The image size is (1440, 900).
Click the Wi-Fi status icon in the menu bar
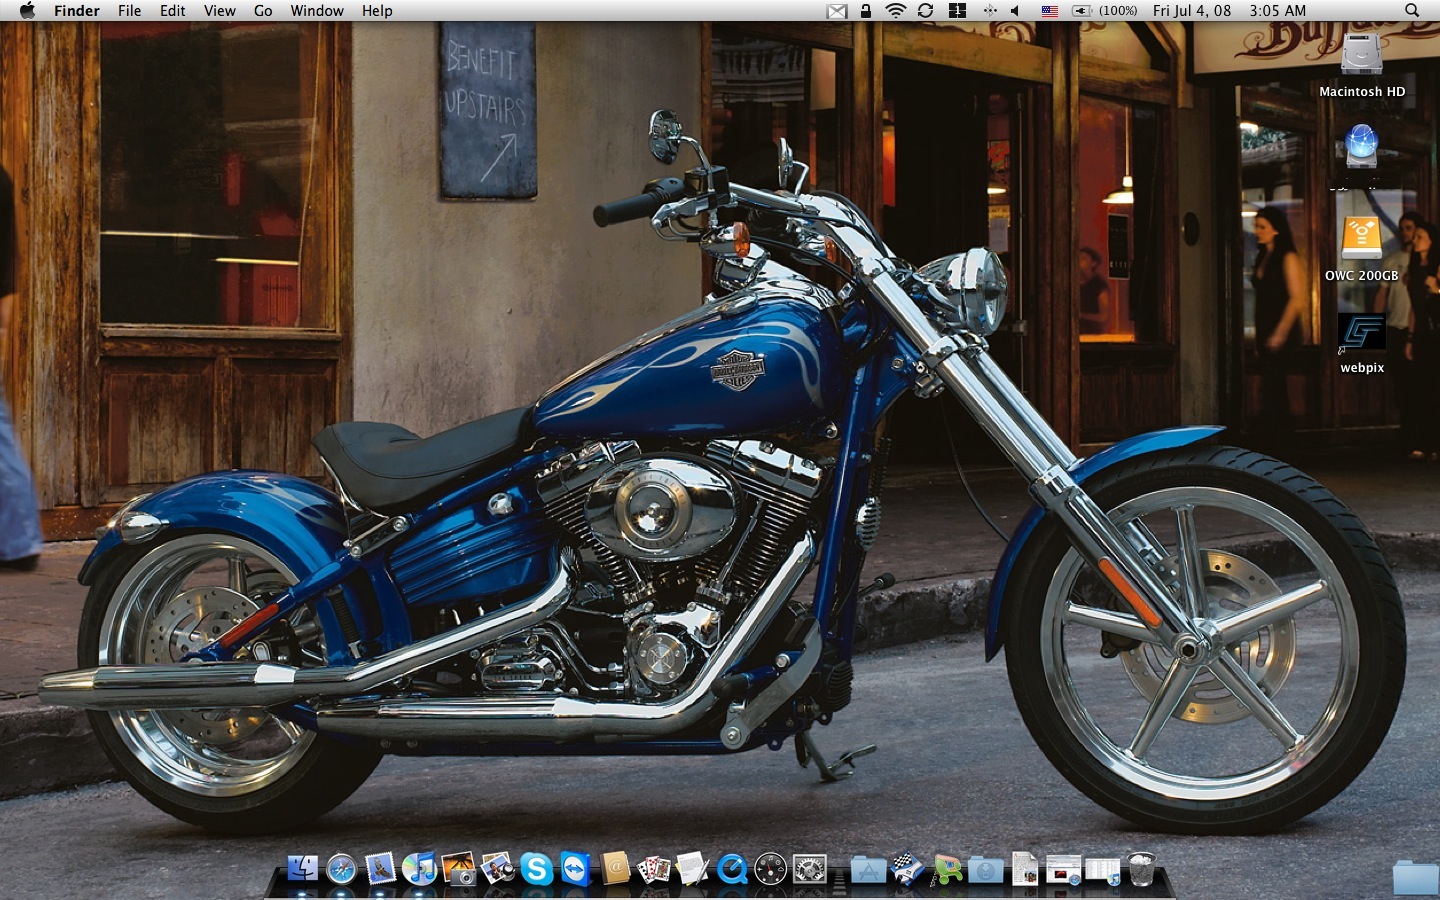(896, 10)
